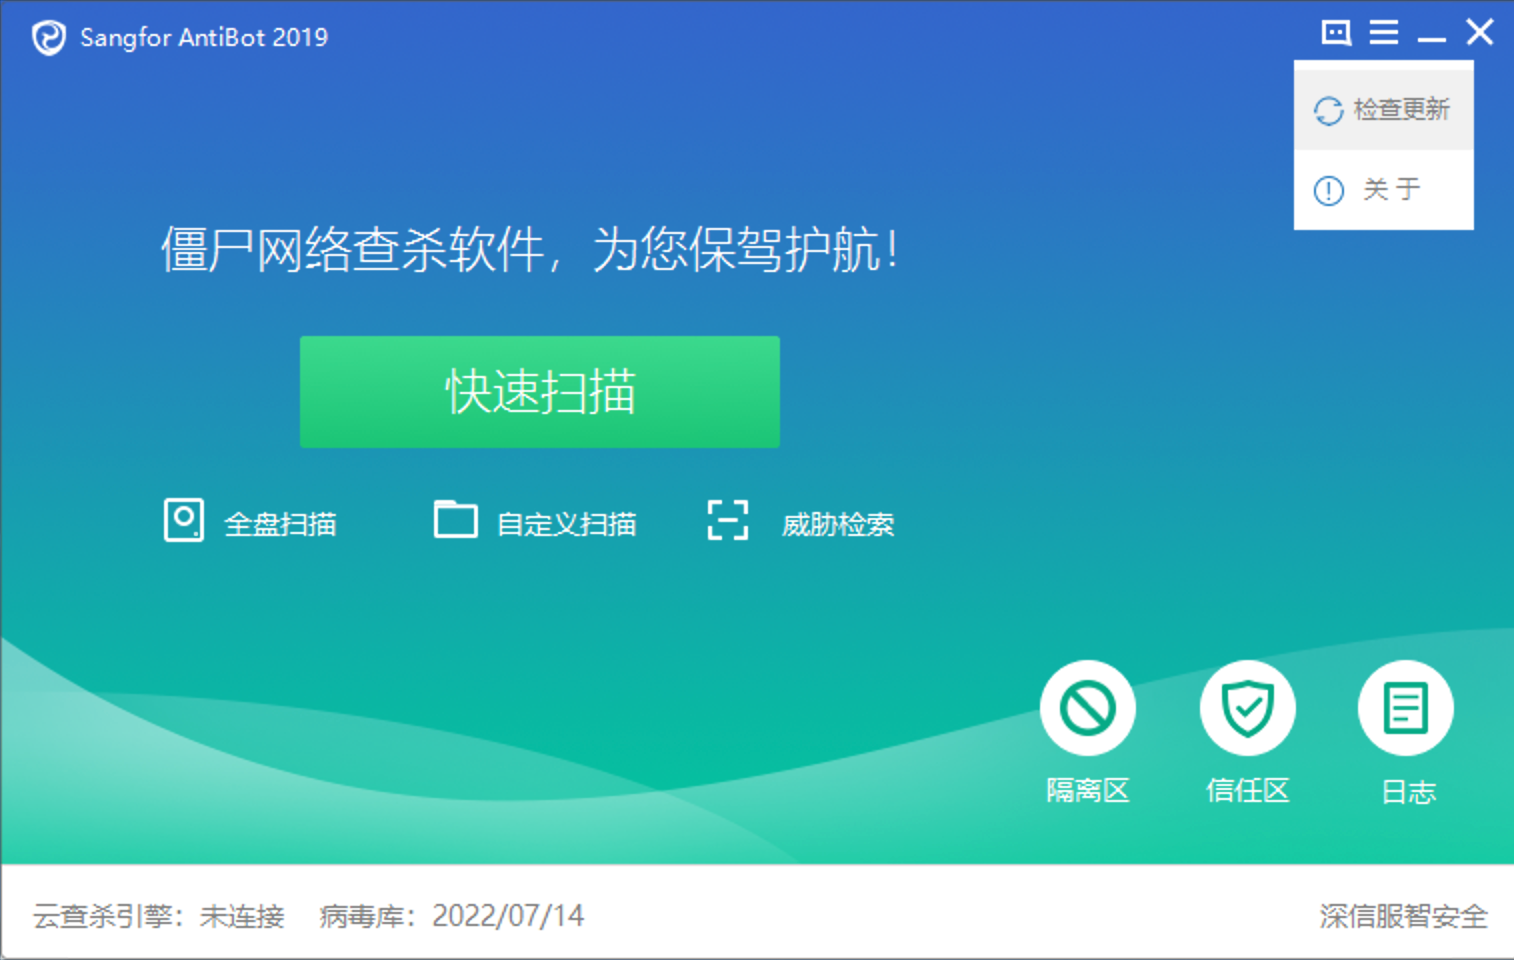Click the 病毒库 date 2022/07/14
Screen dimensions: 1514x960
coord(507,916)
